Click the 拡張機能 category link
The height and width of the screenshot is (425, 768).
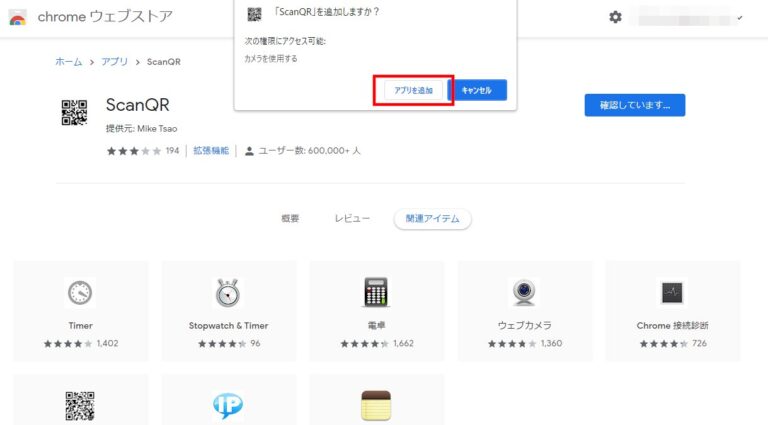[211, 151]
